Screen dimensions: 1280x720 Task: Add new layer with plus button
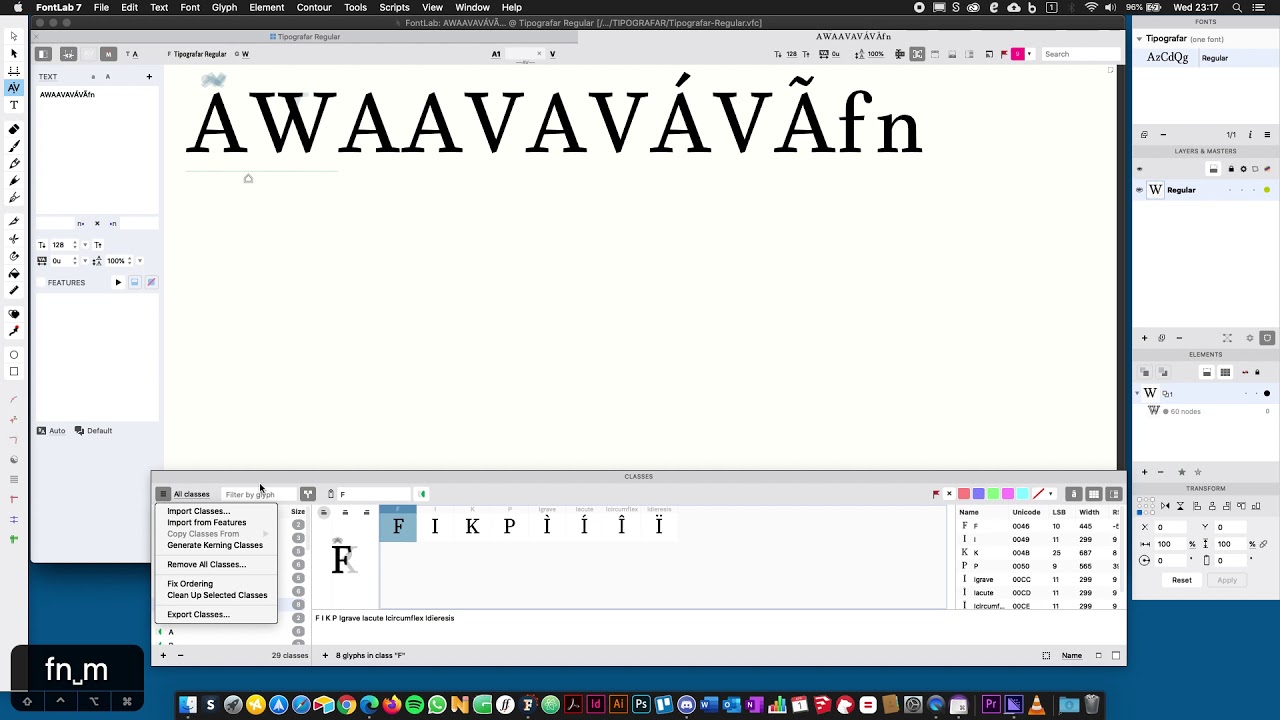pos(1145,338)
